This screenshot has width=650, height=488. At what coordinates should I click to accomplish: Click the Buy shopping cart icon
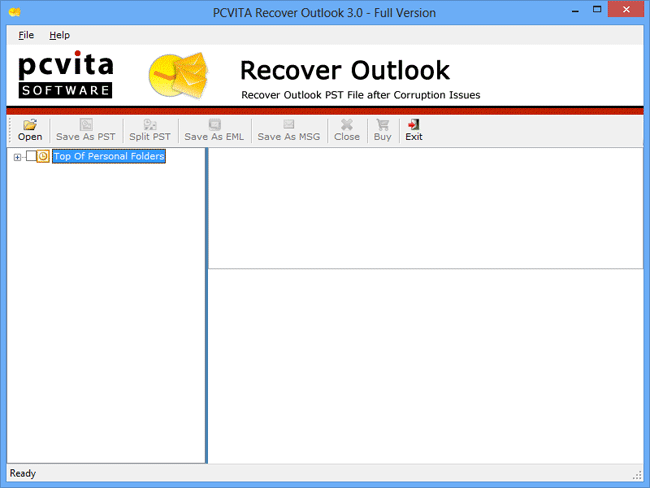coord(382,125)
